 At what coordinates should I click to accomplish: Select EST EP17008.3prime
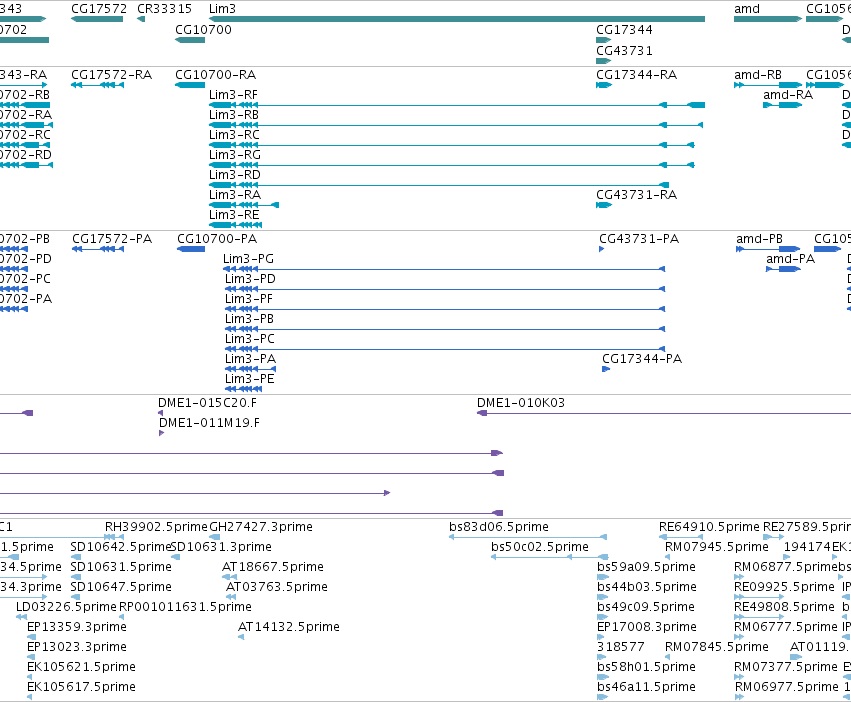(x=646, y=627)
